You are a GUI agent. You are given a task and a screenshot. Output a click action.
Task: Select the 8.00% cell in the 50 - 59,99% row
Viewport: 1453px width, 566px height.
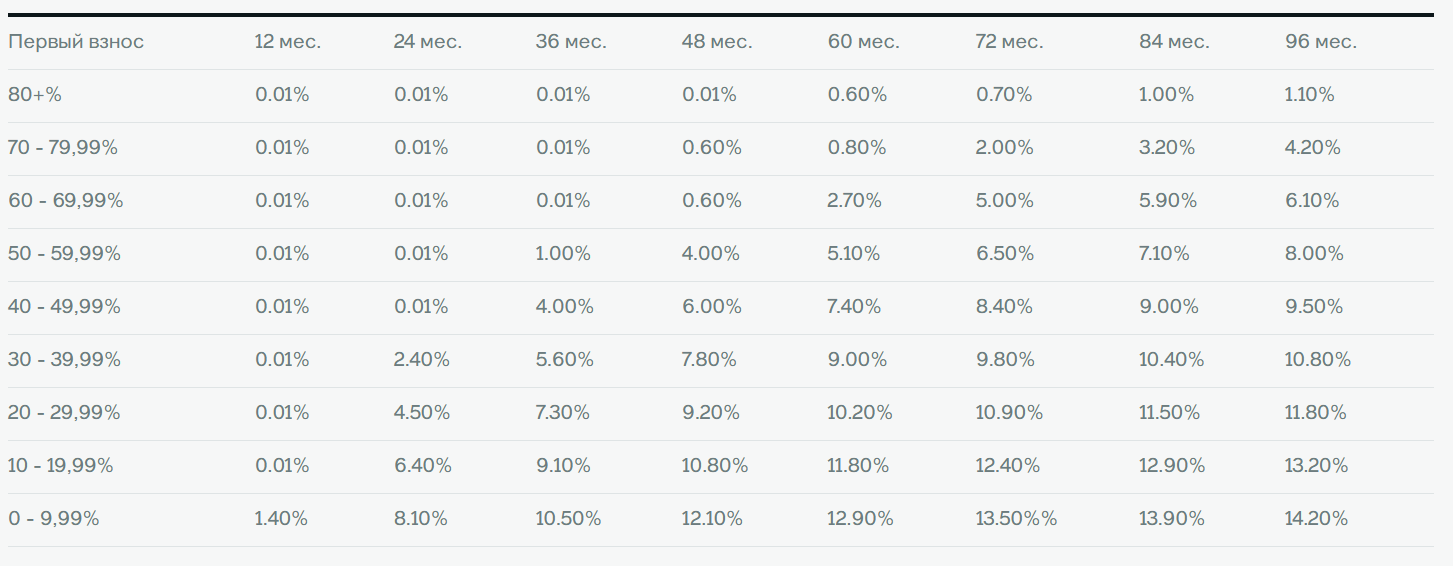coord(1314,254)
